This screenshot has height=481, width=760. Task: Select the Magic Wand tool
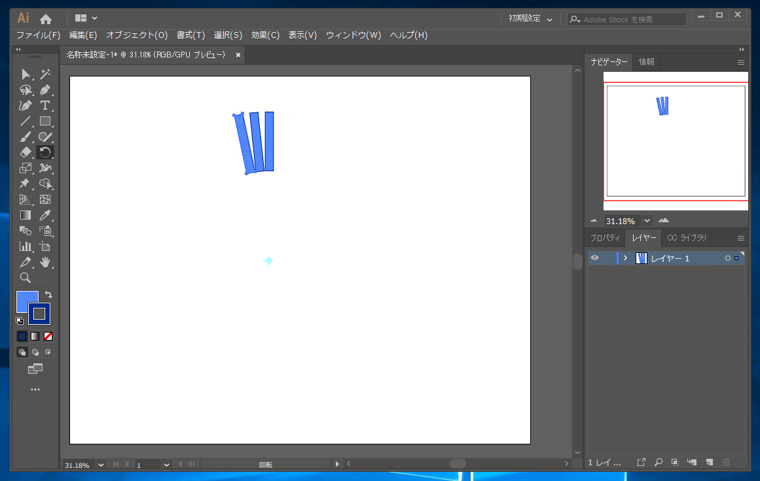(45, 74)
